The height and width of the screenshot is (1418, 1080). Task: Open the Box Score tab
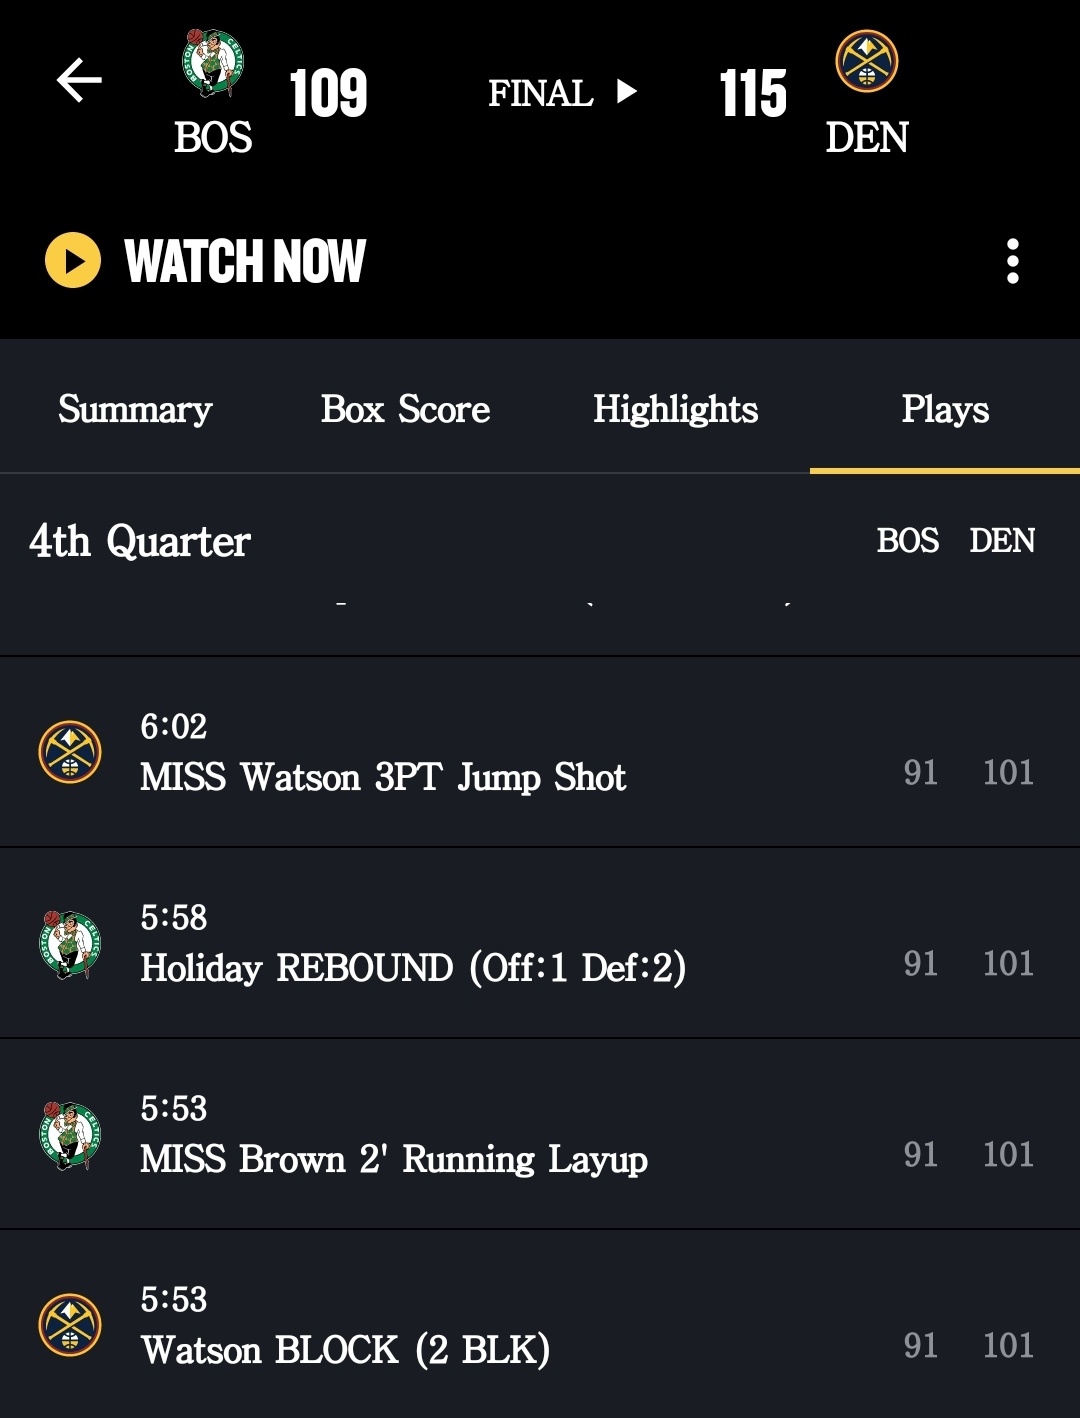pyautogui.click(x=405, y=409)
